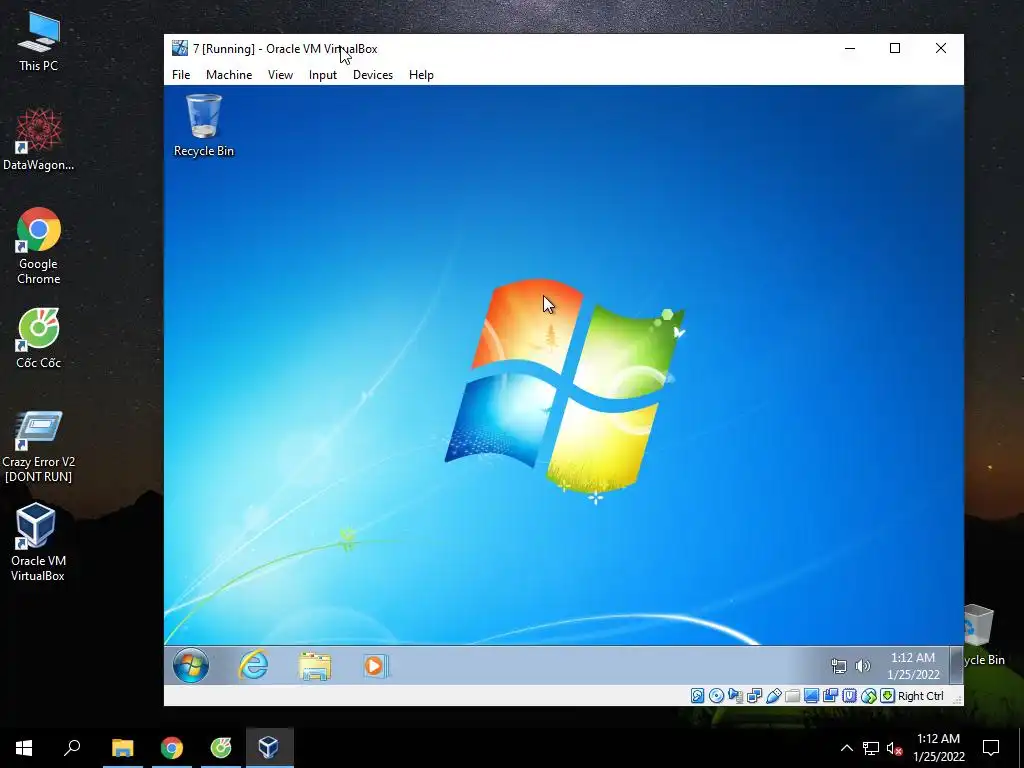The image size is (1024, 768).
Task: Select the Google Chrome shortcut on the host desktop
Action: [x=39, y=246]
